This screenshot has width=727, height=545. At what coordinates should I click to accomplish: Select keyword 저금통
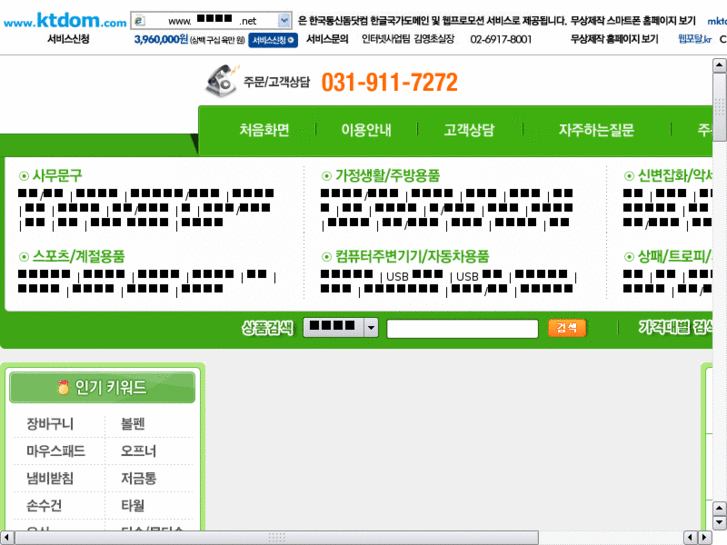pyautogui.click(x=138, y=478)
